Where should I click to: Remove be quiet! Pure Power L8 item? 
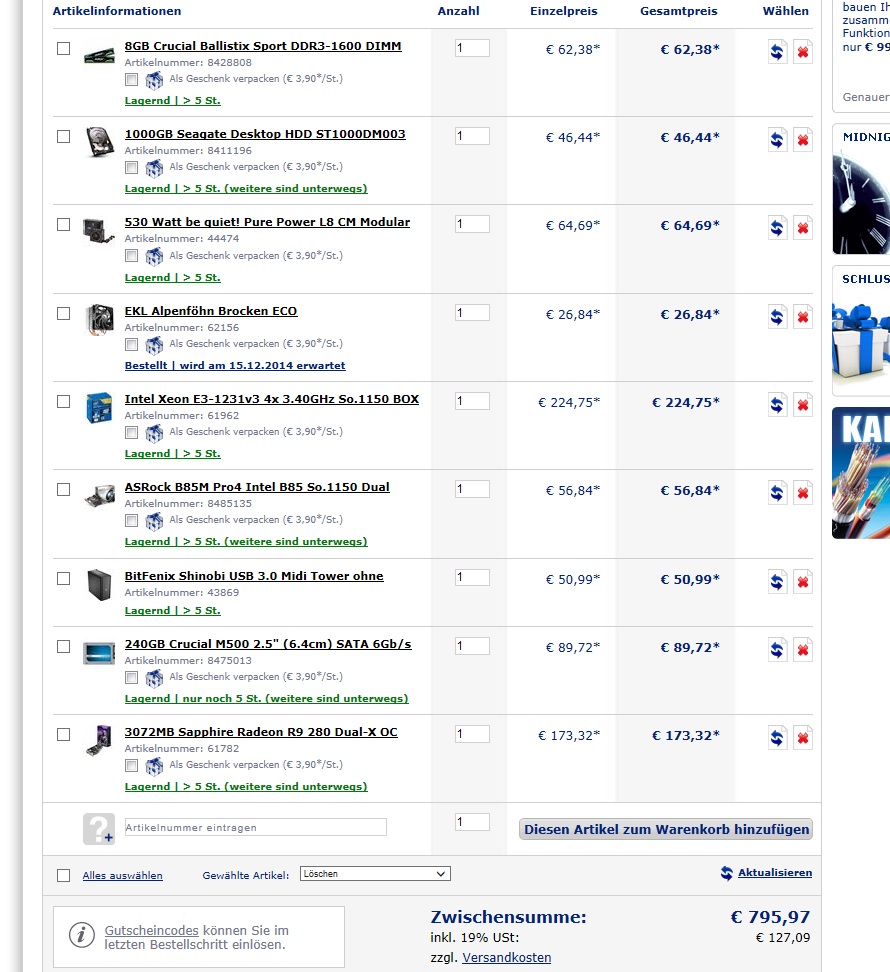pyautogui.click(x=803, y=228)
